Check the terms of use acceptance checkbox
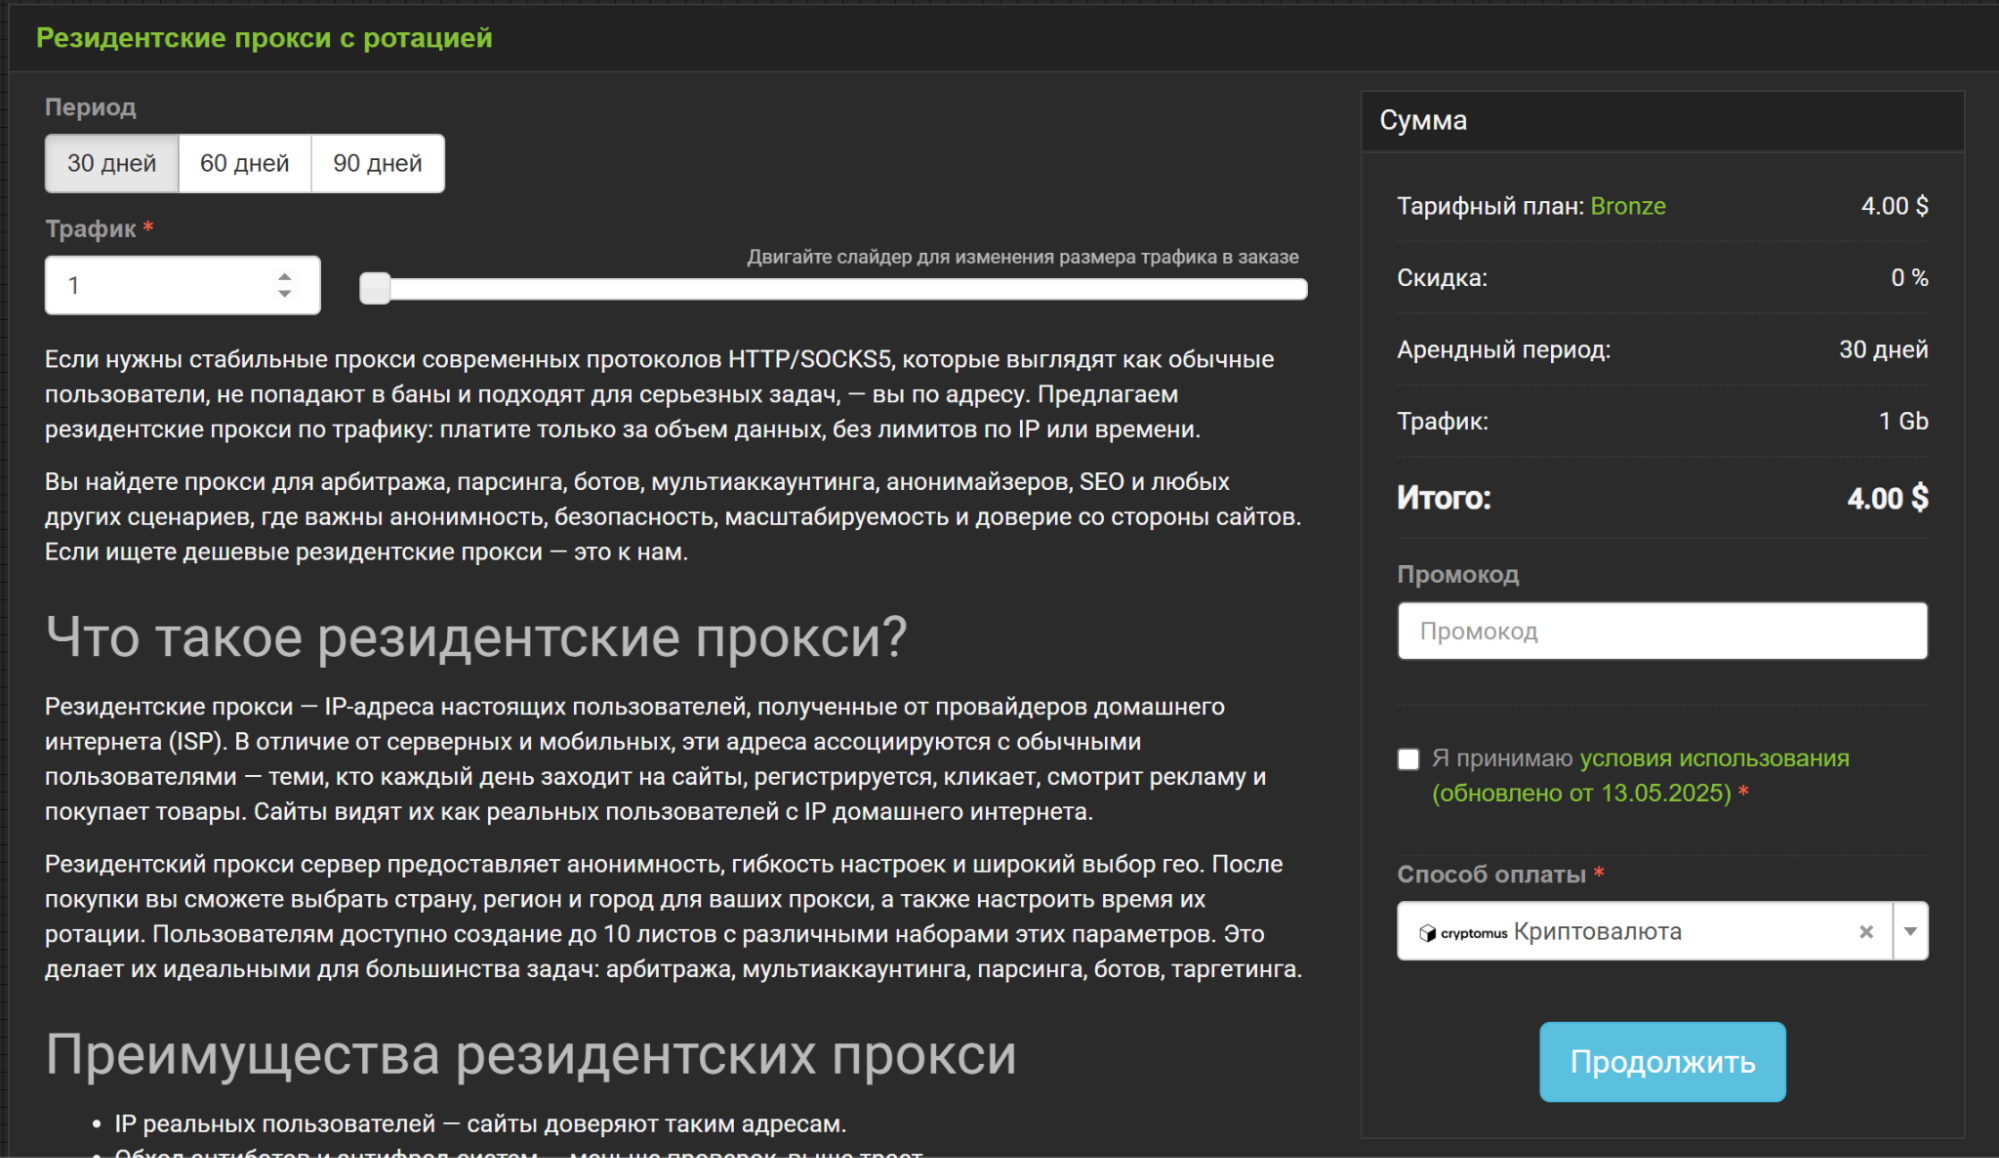 click(x=1407, y=760)
